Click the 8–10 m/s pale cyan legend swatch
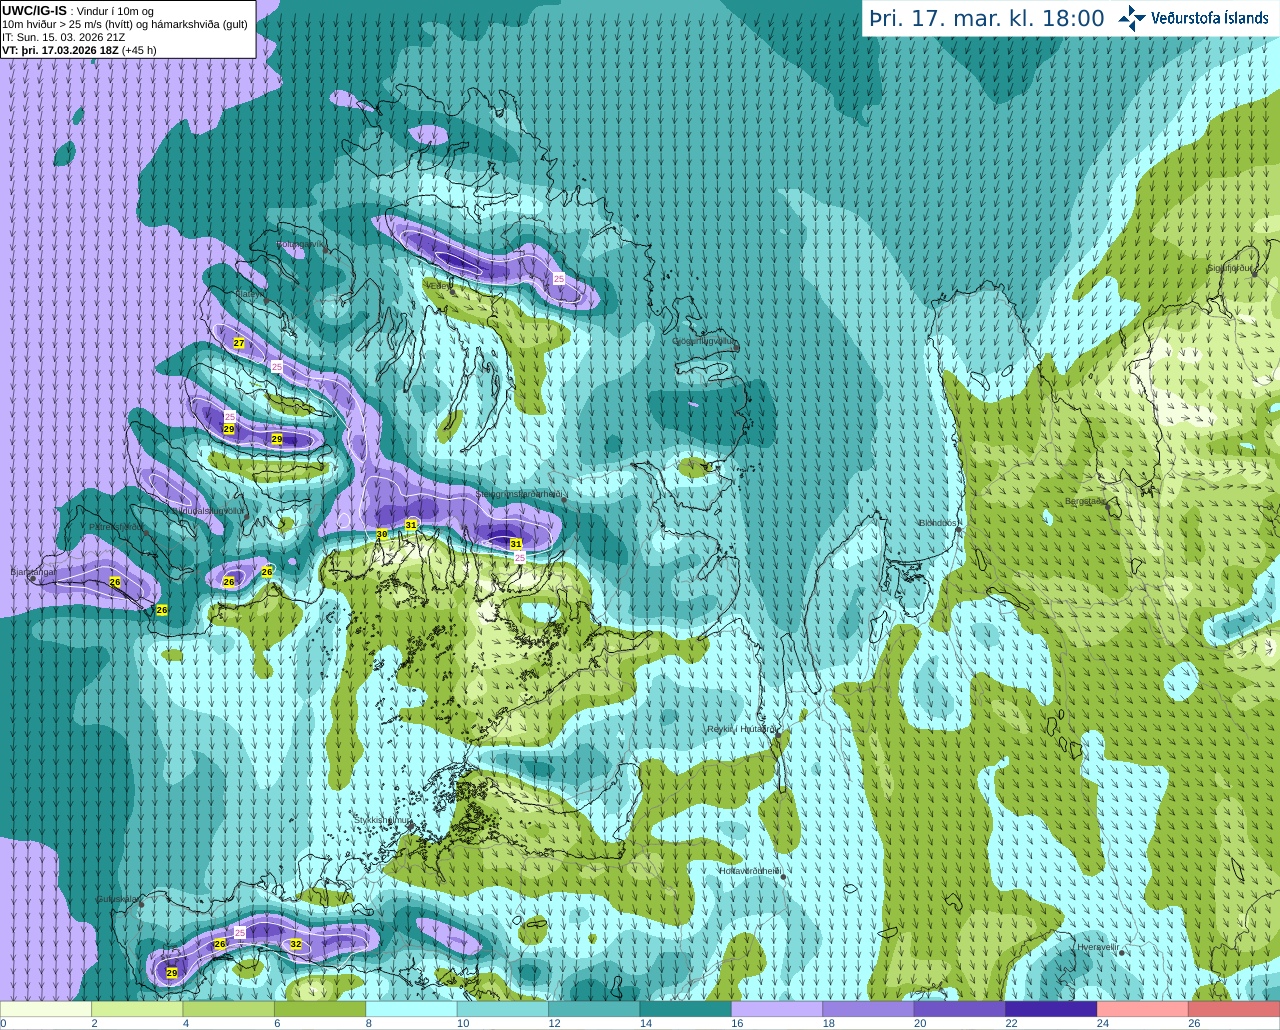Viewport: 1280px width, 1030px height. (x=411, y=1009)
